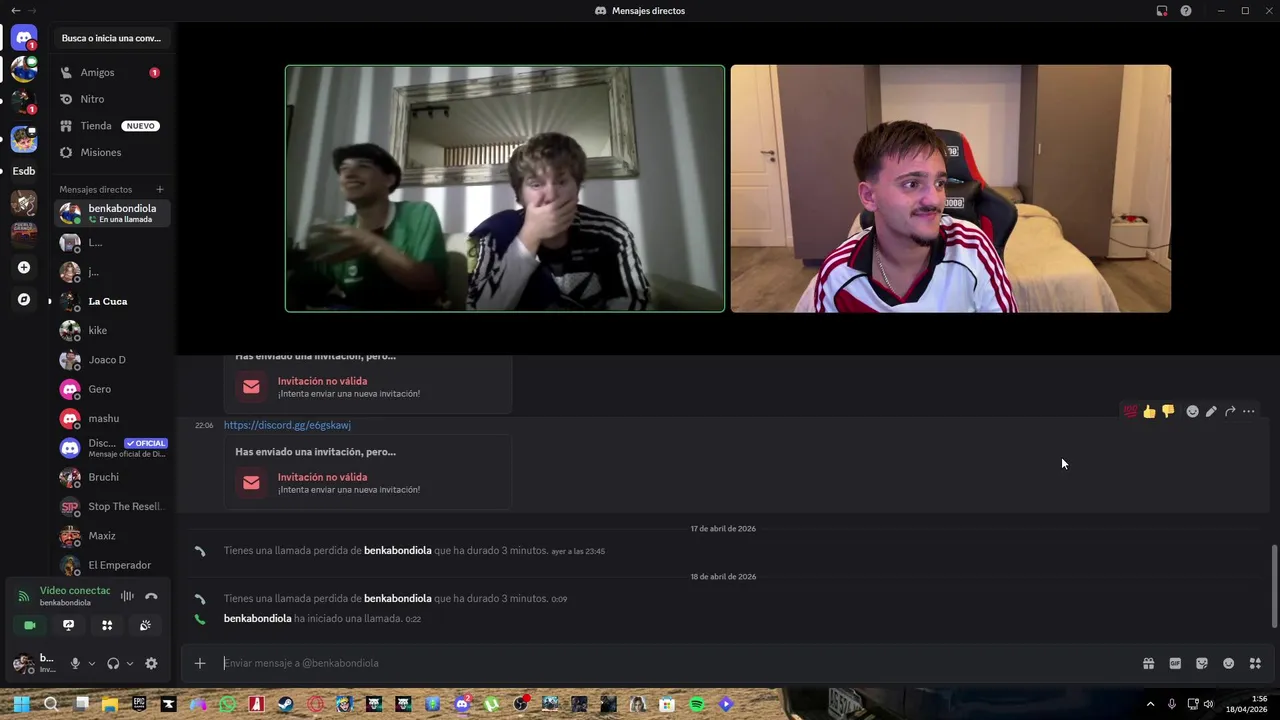Open the mashu conversation
This screenshot has height=720, width=1280.
(x=112, y=418)
